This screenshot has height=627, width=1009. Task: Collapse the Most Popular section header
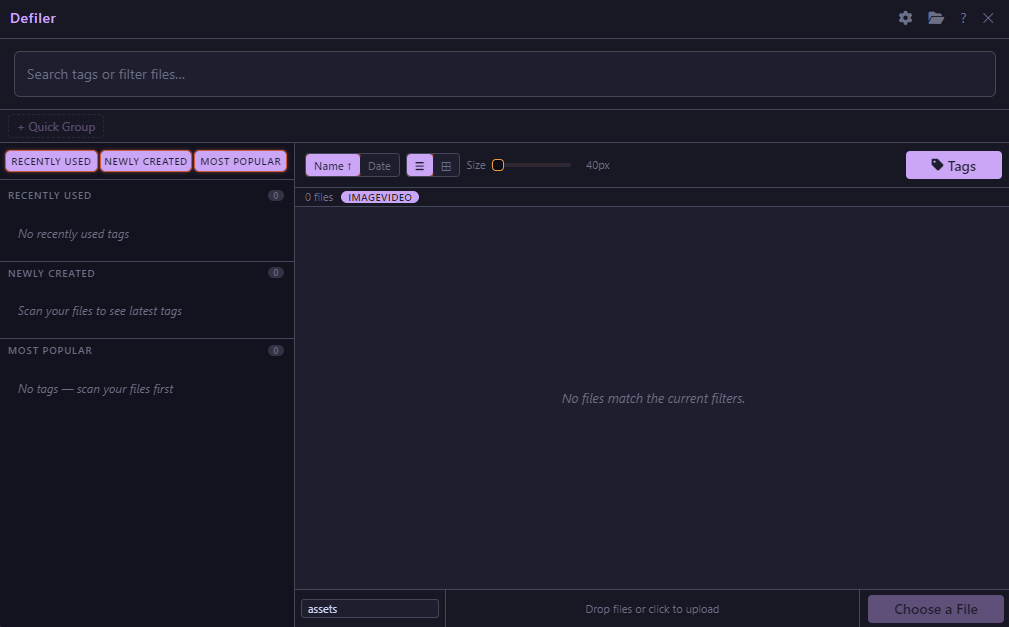[x=50, y=351]
